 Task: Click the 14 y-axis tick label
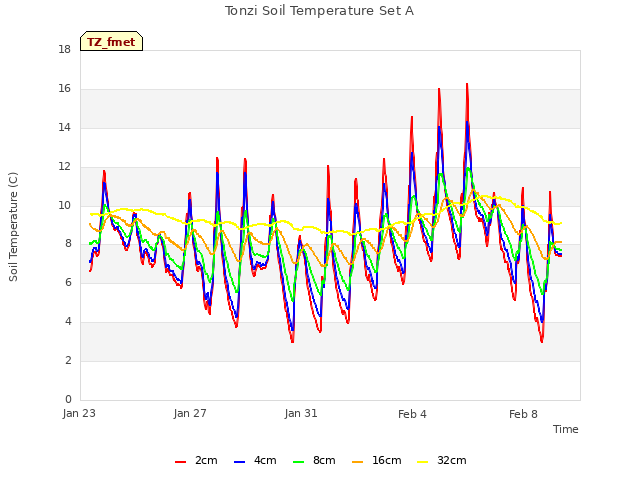coord(64,127)
